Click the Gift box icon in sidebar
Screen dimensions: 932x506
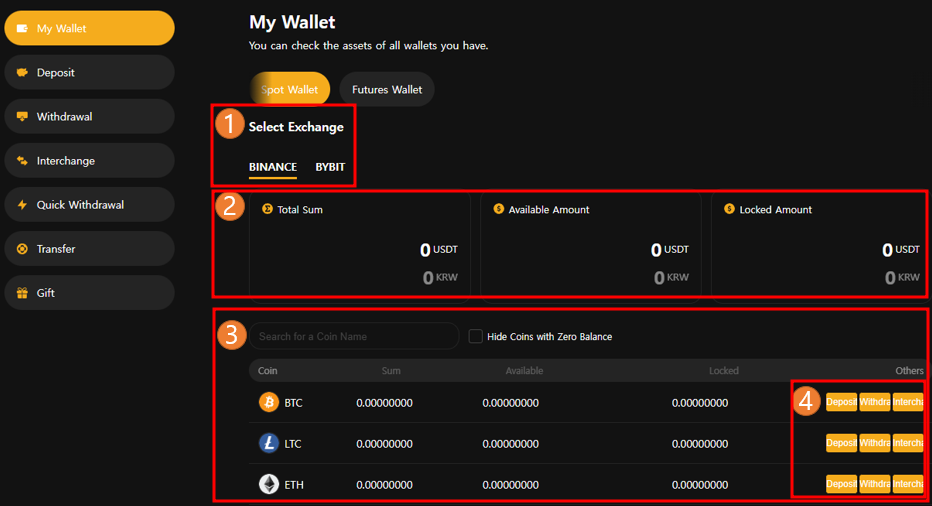pyautogui.click(x=23, y=293)
